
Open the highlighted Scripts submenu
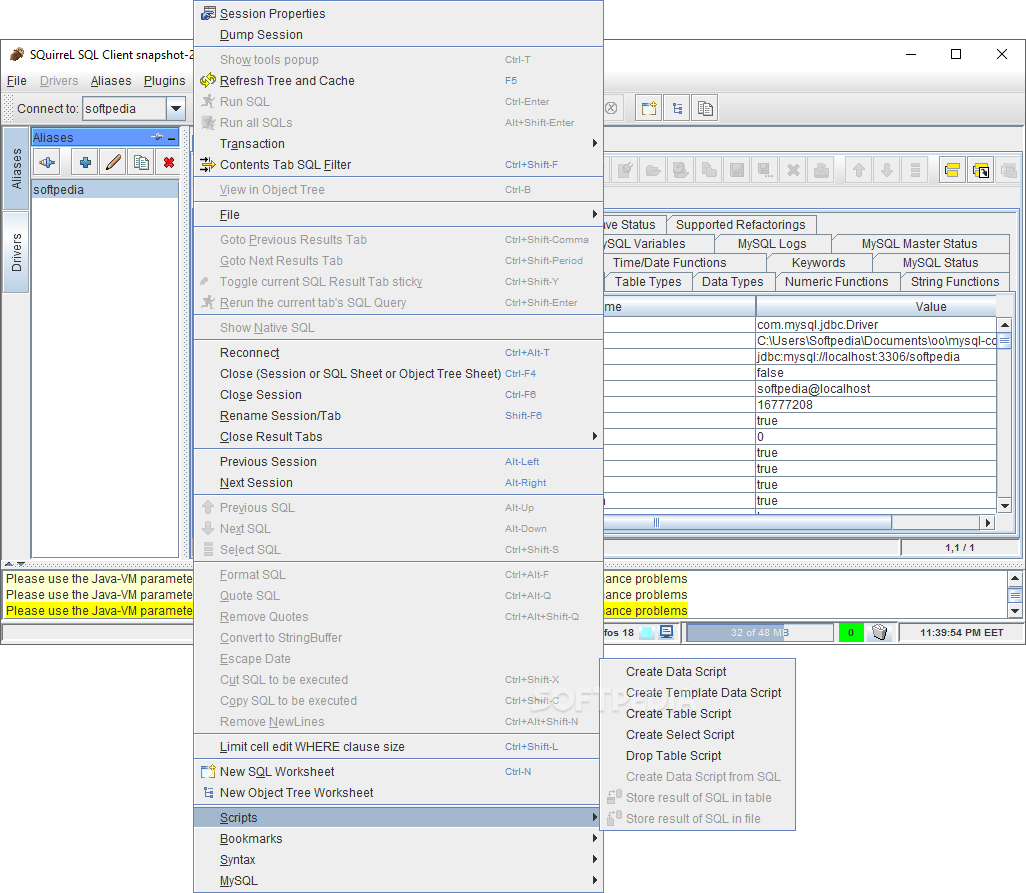coord(398,817)
